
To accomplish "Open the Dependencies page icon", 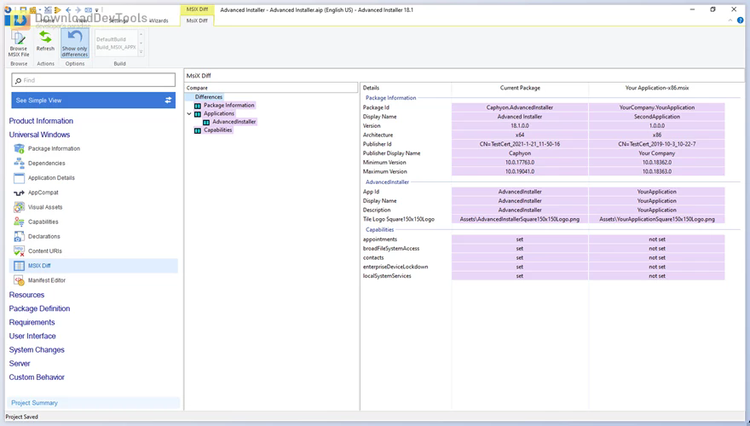I will [19, 163].
